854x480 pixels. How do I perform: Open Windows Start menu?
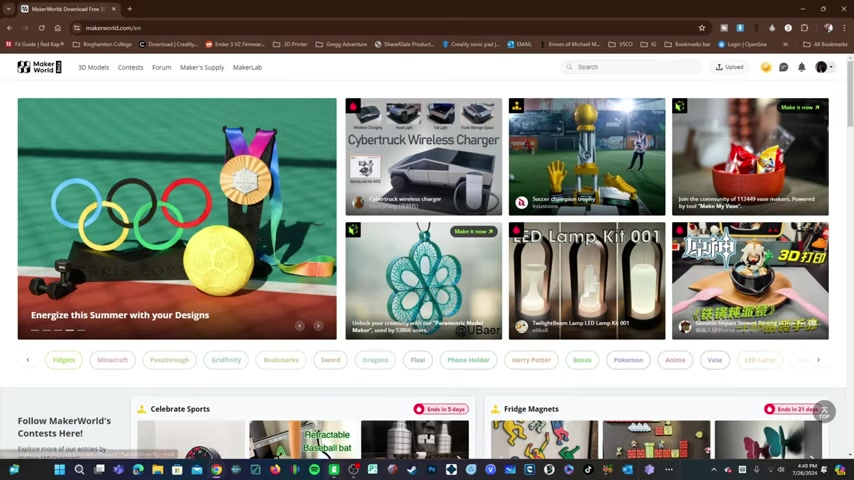tap(59, 469)
